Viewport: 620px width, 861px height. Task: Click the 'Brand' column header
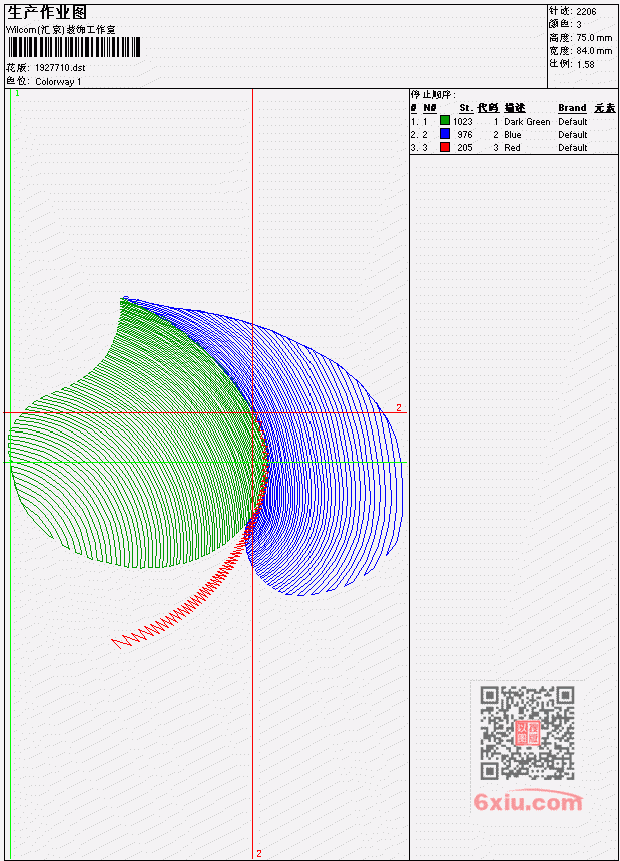click(572, 108)
